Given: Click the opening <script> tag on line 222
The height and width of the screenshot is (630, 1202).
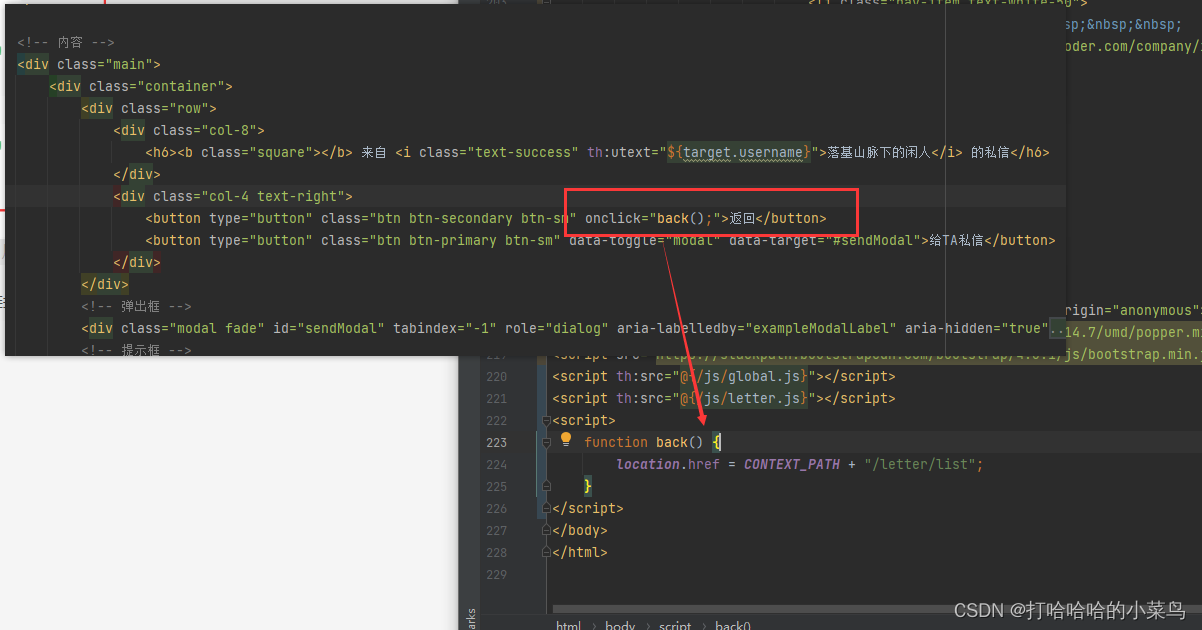Looking at the screenshot, I should point(584,421).
